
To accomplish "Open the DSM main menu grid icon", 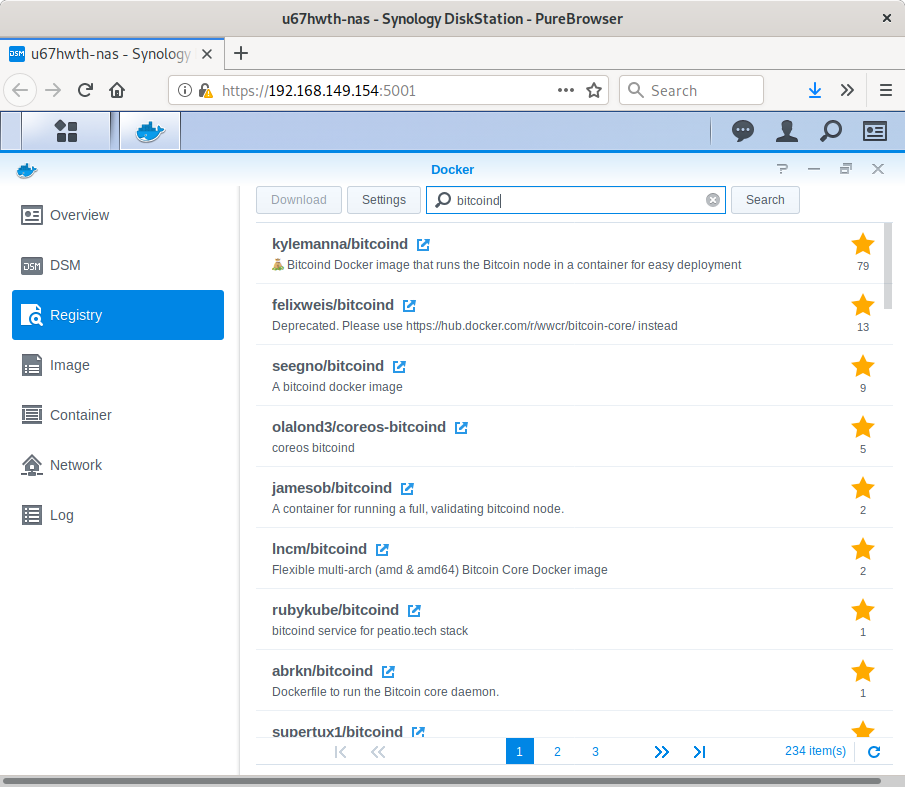I will coord(66,131).
